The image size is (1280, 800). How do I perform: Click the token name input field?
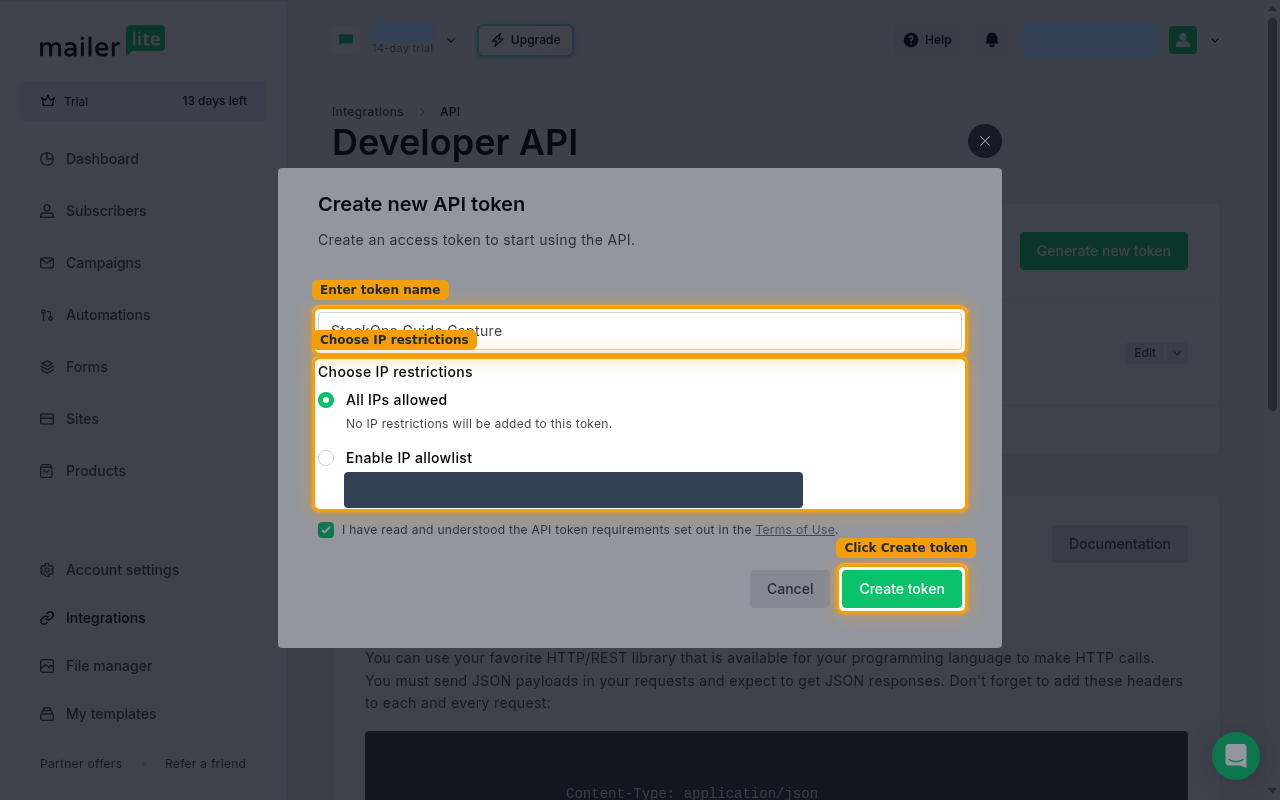pos(640,331)
